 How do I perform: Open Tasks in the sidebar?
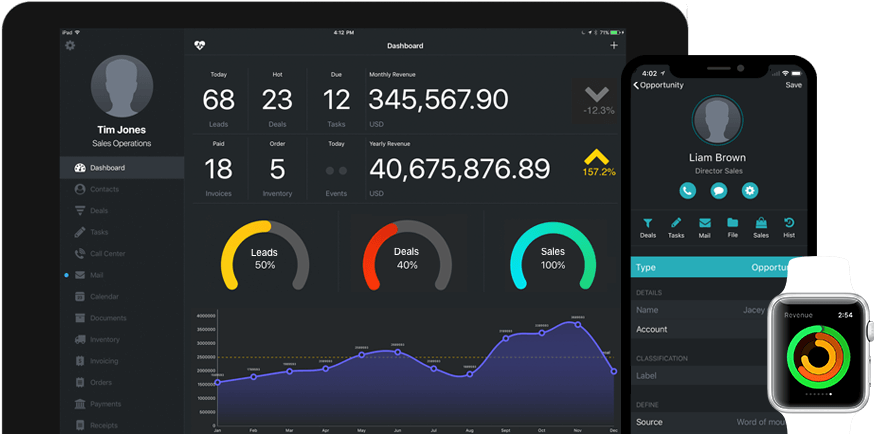122,232
